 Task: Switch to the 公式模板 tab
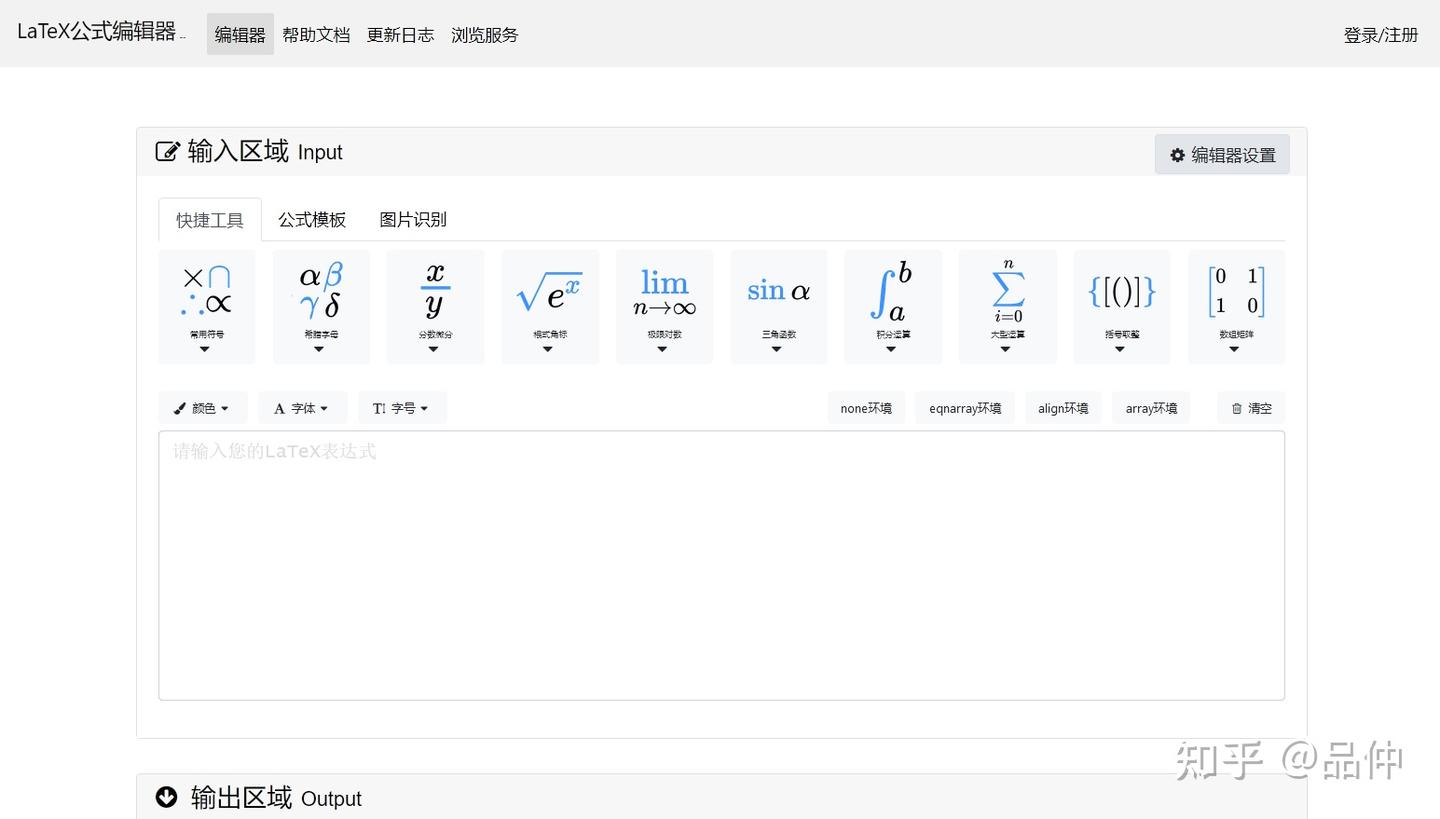(311, 219)
